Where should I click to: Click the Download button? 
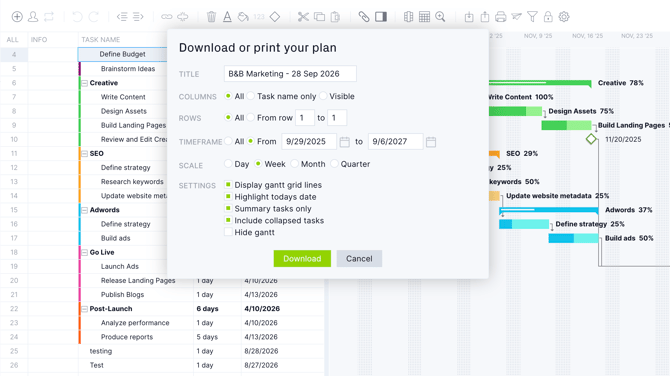click(302, 258)
